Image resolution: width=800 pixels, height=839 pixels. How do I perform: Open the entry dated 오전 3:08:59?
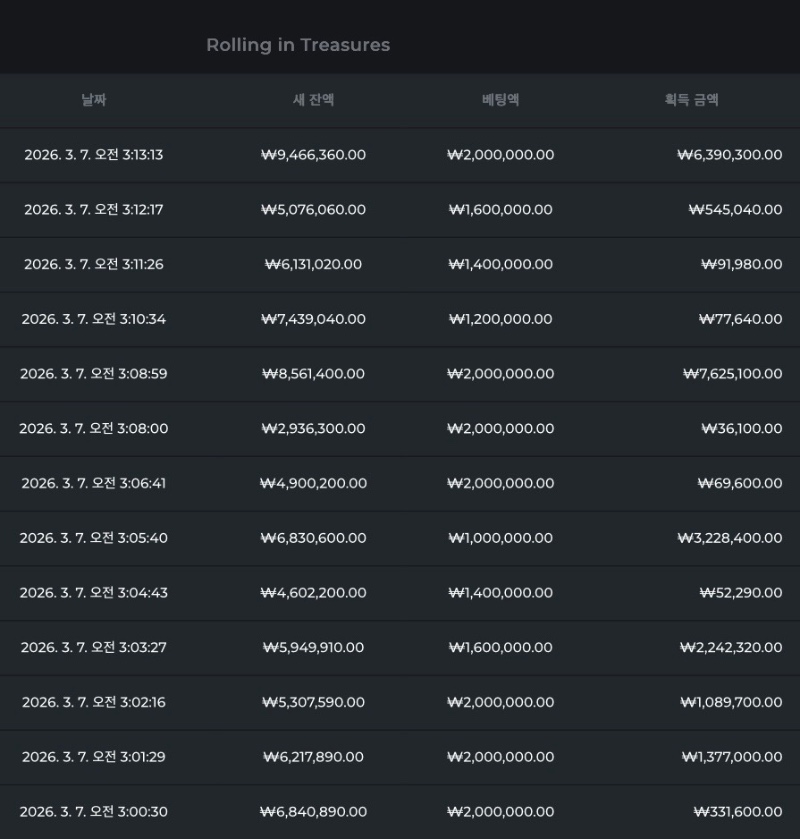(94, 374)
